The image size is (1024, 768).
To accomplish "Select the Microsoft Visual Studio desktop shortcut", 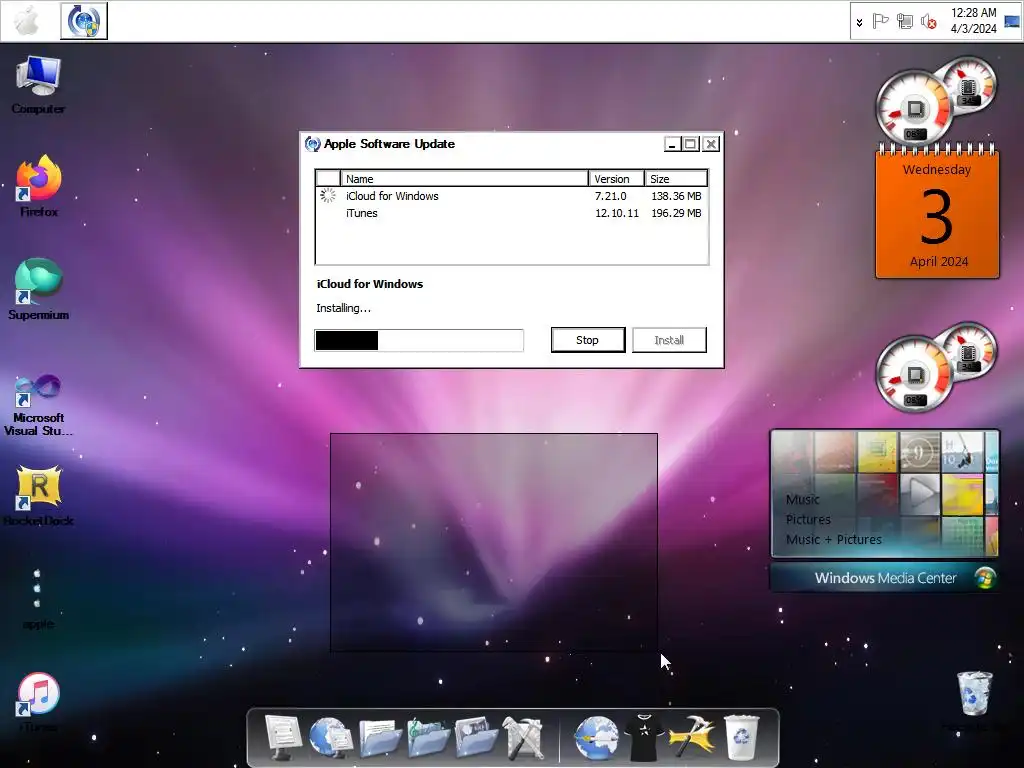I will click(39, 405).
